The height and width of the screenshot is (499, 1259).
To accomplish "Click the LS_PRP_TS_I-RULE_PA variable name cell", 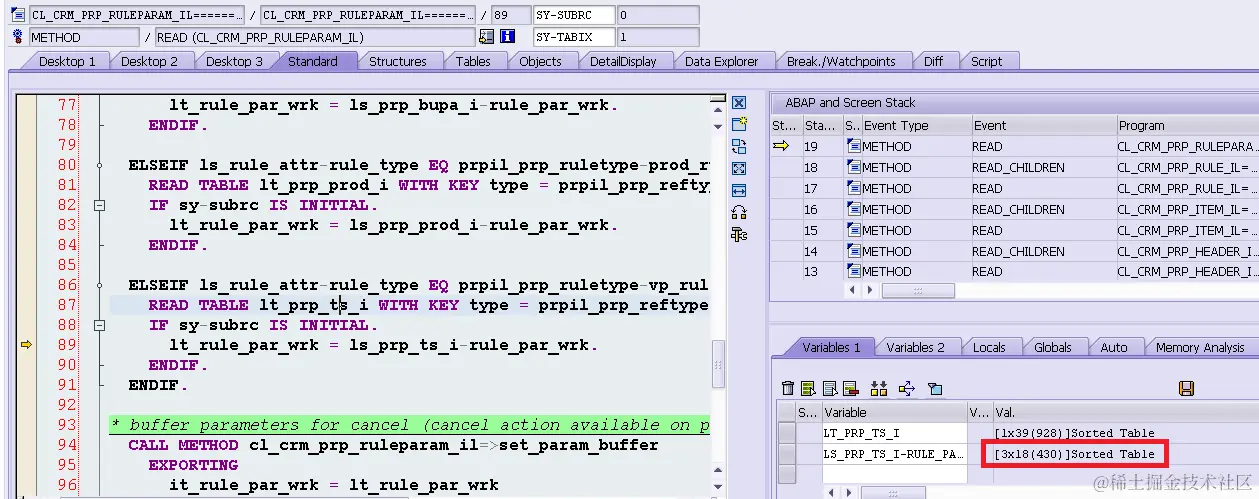I will coord(894,454).
